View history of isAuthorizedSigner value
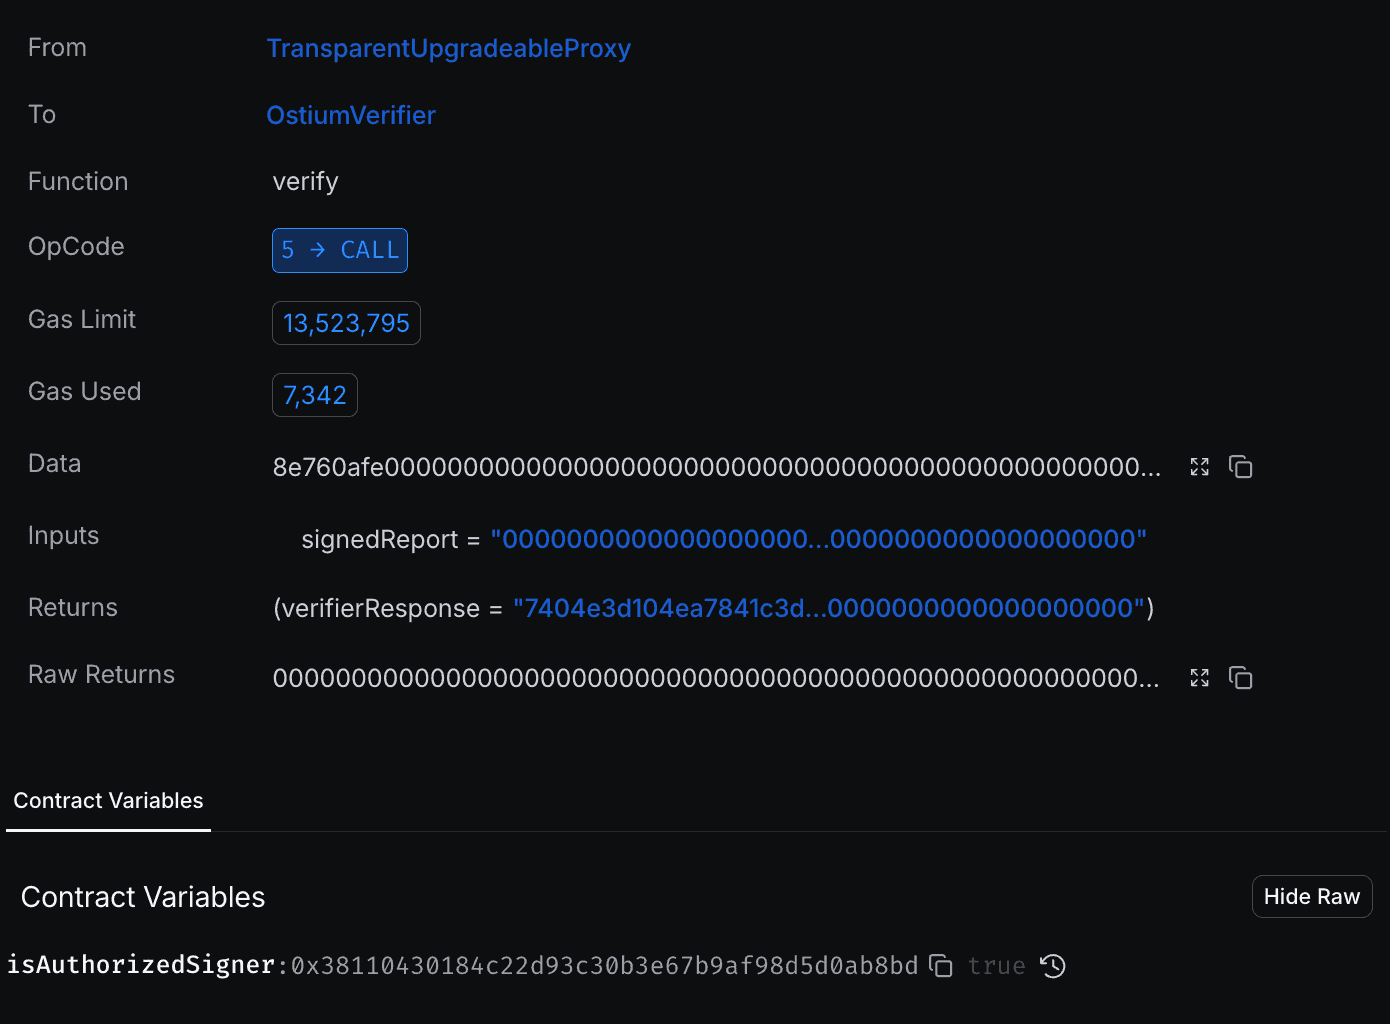Screen dimensions: 1390x1024 (1053, 966)
